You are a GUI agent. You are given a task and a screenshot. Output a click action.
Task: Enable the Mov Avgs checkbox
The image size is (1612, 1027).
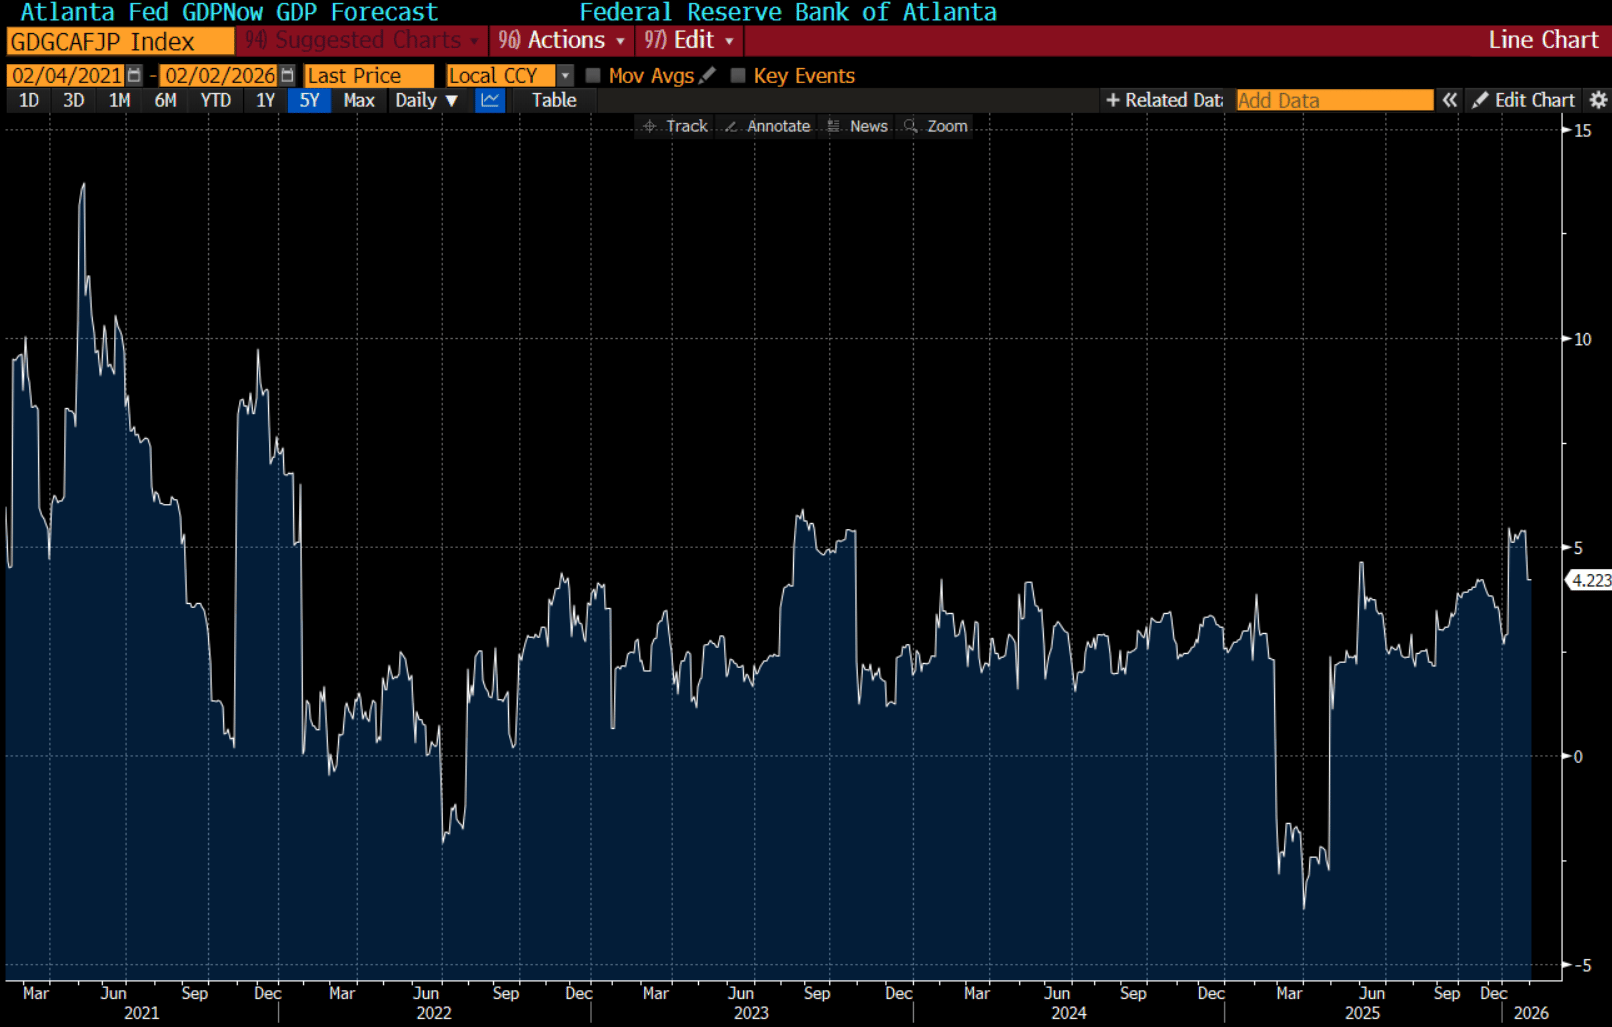click(x=593, y=76)
